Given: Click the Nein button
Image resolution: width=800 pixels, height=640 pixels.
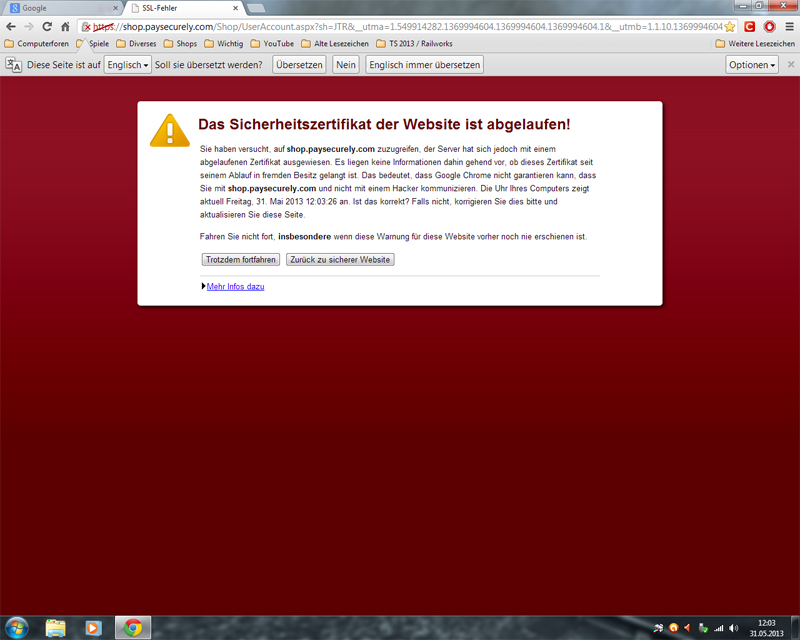Looking at the screenshot, I should 346,65.
